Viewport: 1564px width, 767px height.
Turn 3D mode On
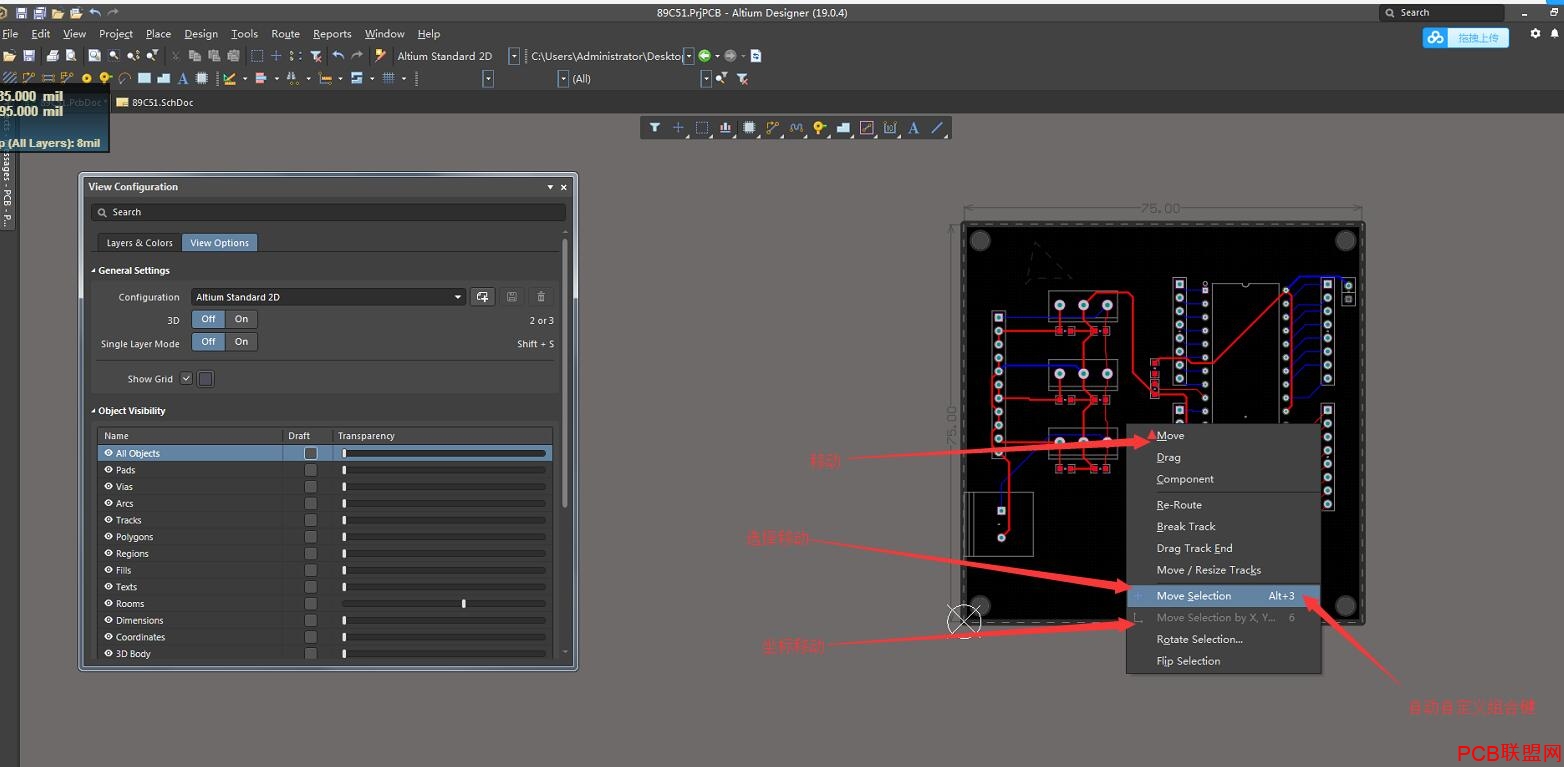coord(241,319)
